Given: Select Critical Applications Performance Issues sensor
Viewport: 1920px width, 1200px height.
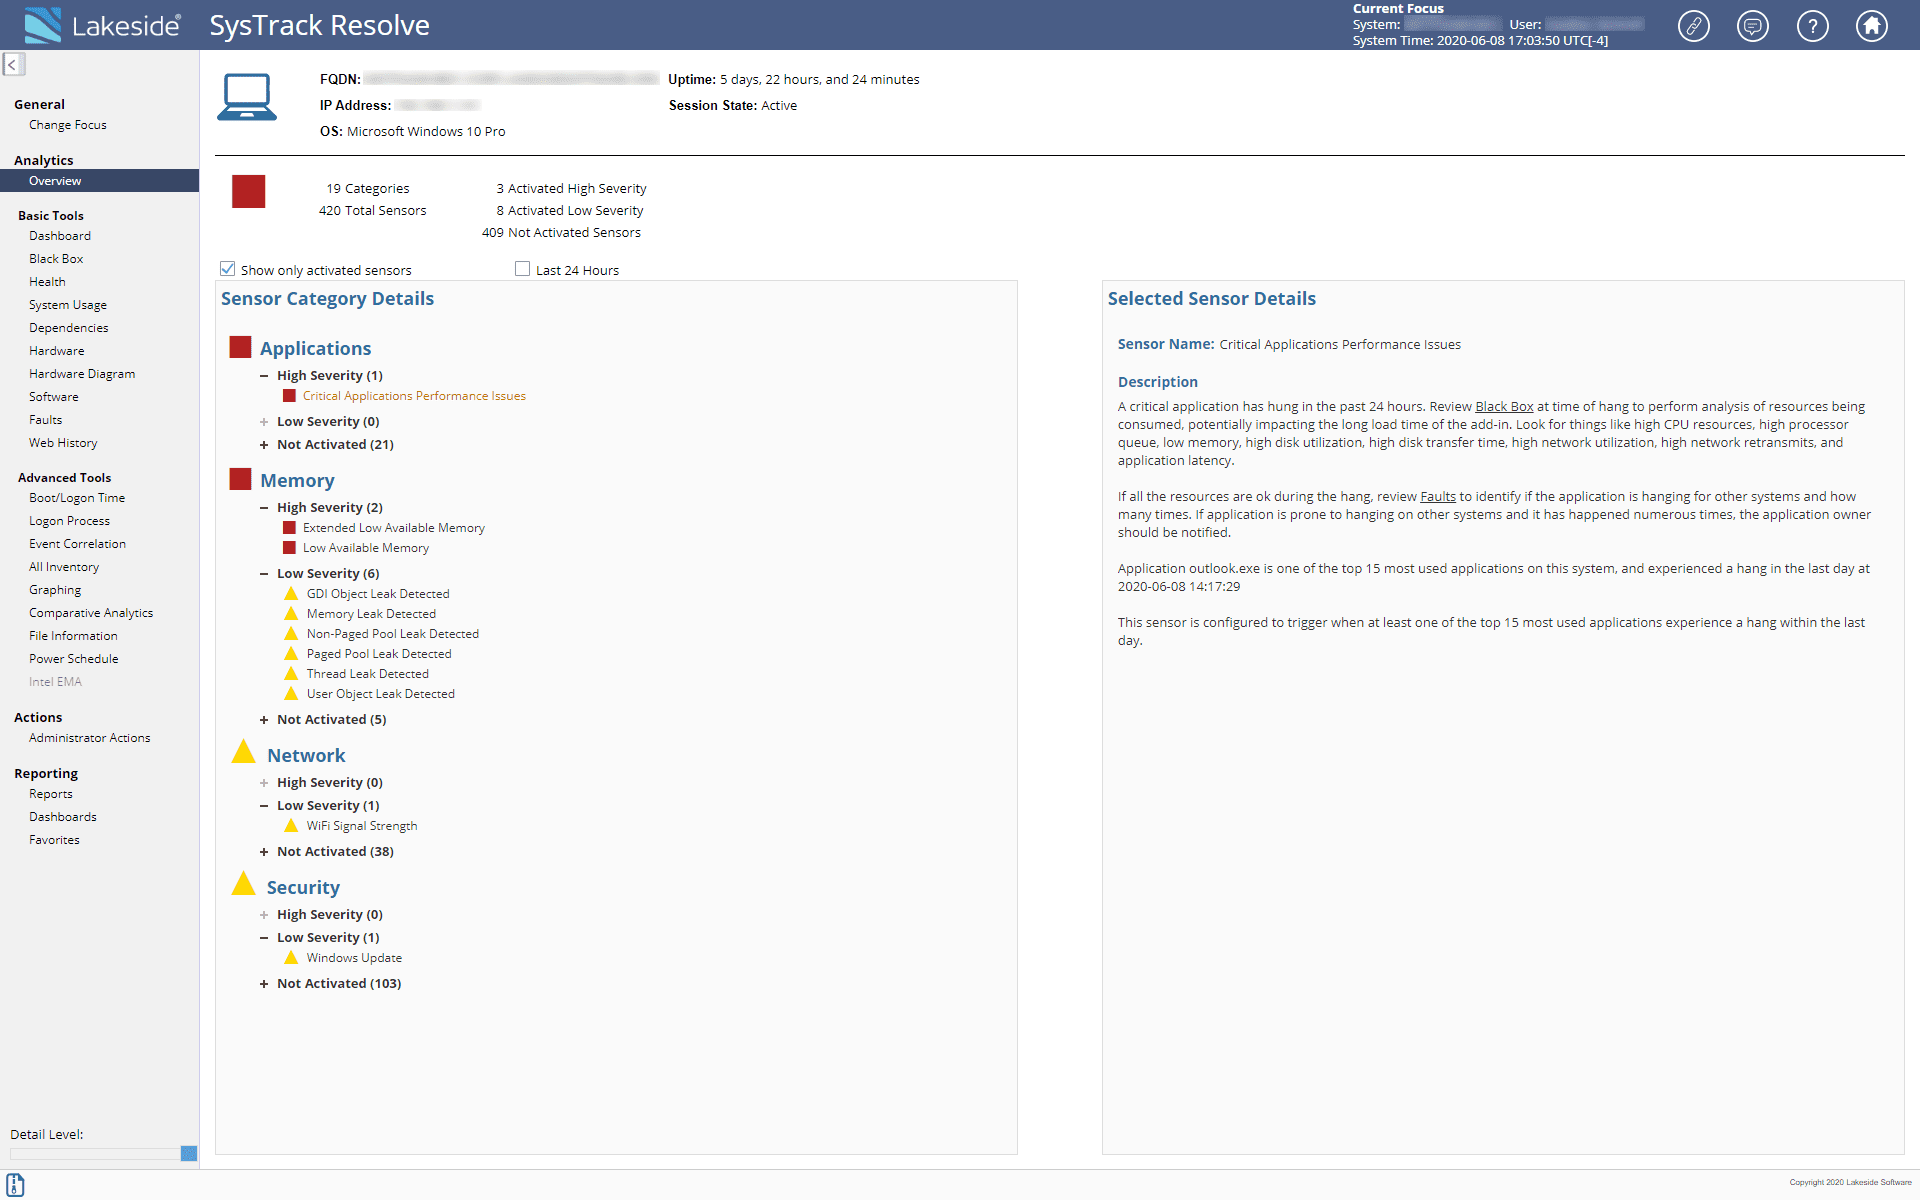Looking at the screenshot, I should (414, 396).
